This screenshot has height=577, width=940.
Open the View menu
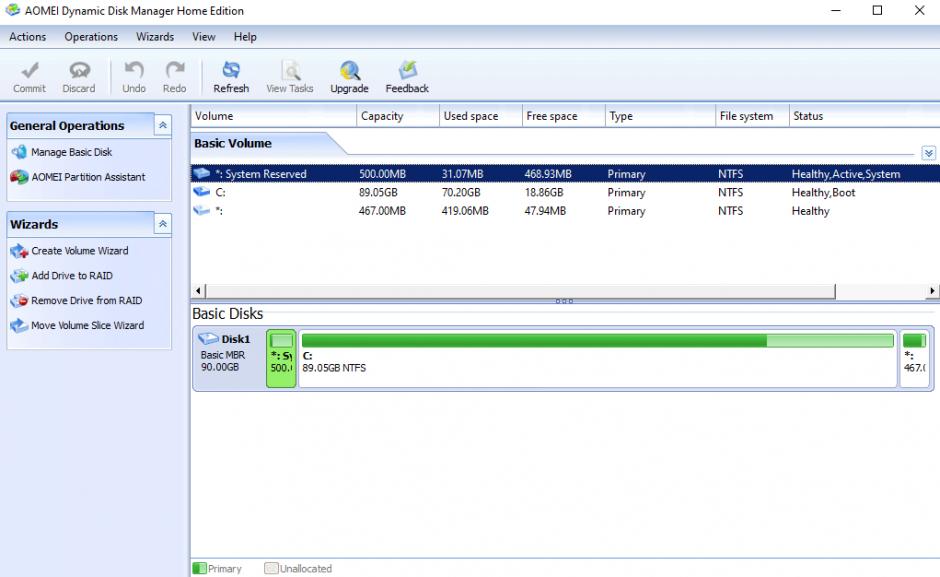pyautogui.click(x=204, y=37)
